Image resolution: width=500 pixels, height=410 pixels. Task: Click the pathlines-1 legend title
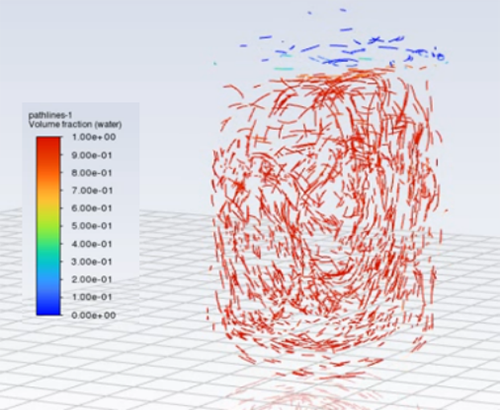[50, 115]
